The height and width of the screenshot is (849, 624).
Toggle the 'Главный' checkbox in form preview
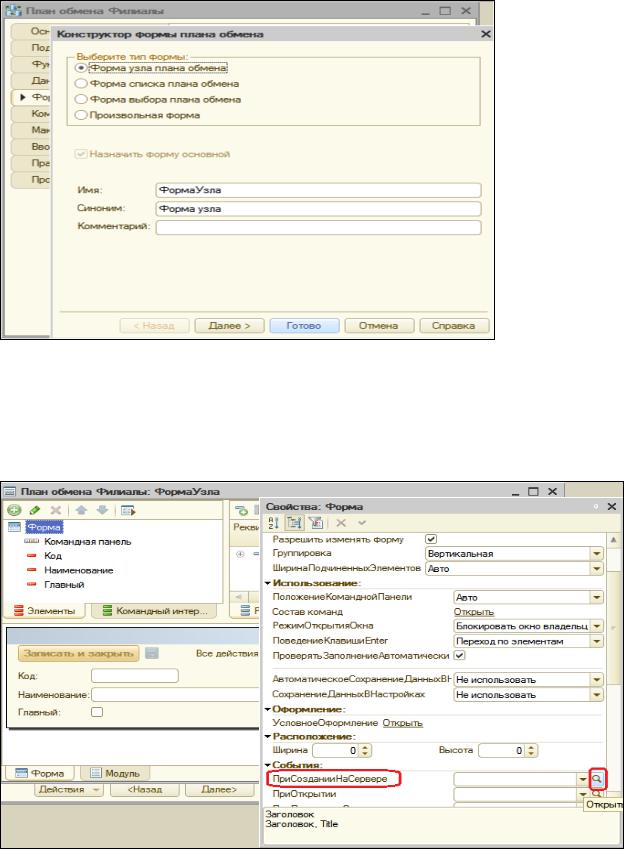pyautogui.click(x=97, y=712)
